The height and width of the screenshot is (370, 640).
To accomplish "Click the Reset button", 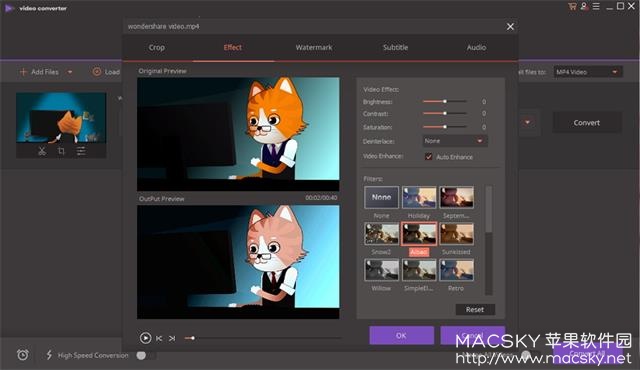I will pos(475,310).
